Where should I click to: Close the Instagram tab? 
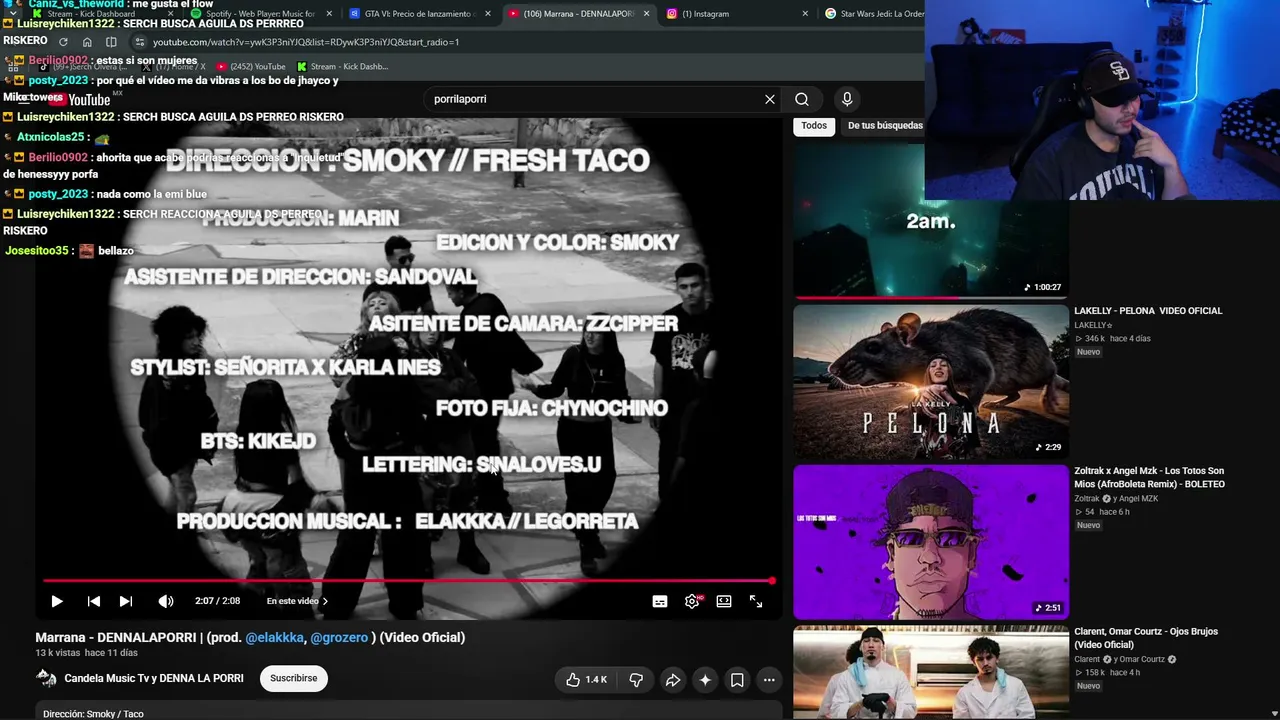tap(804, 14)
